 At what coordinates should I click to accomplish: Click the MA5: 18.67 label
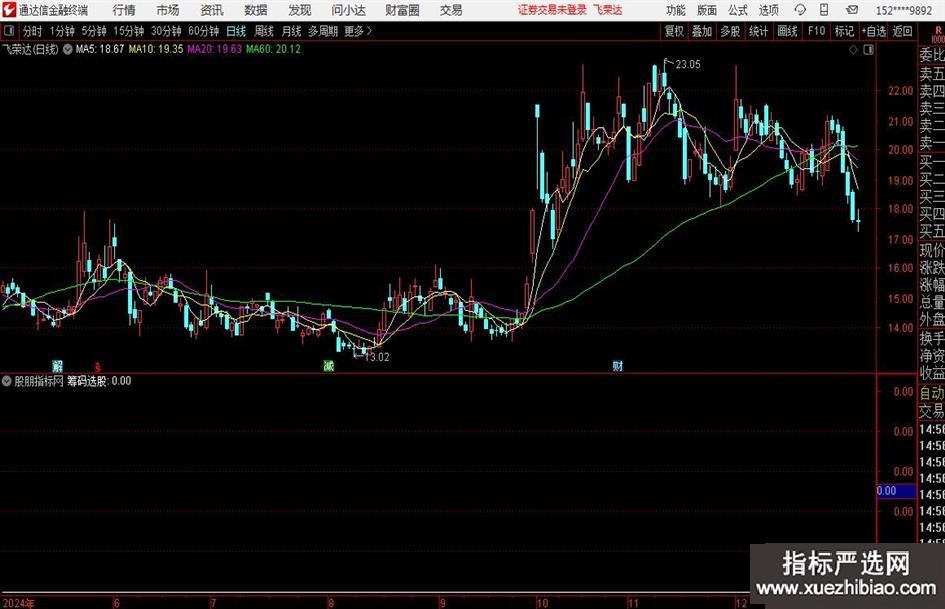click(100, 49)
